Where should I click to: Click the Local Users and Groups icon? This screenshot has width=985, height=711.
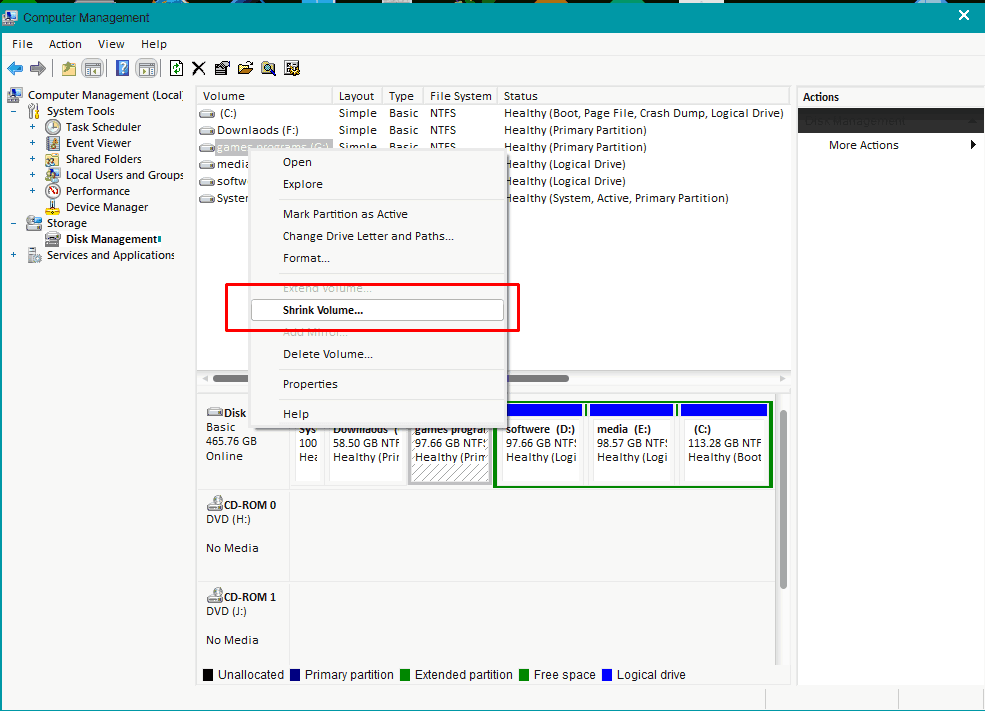(53, 175)
